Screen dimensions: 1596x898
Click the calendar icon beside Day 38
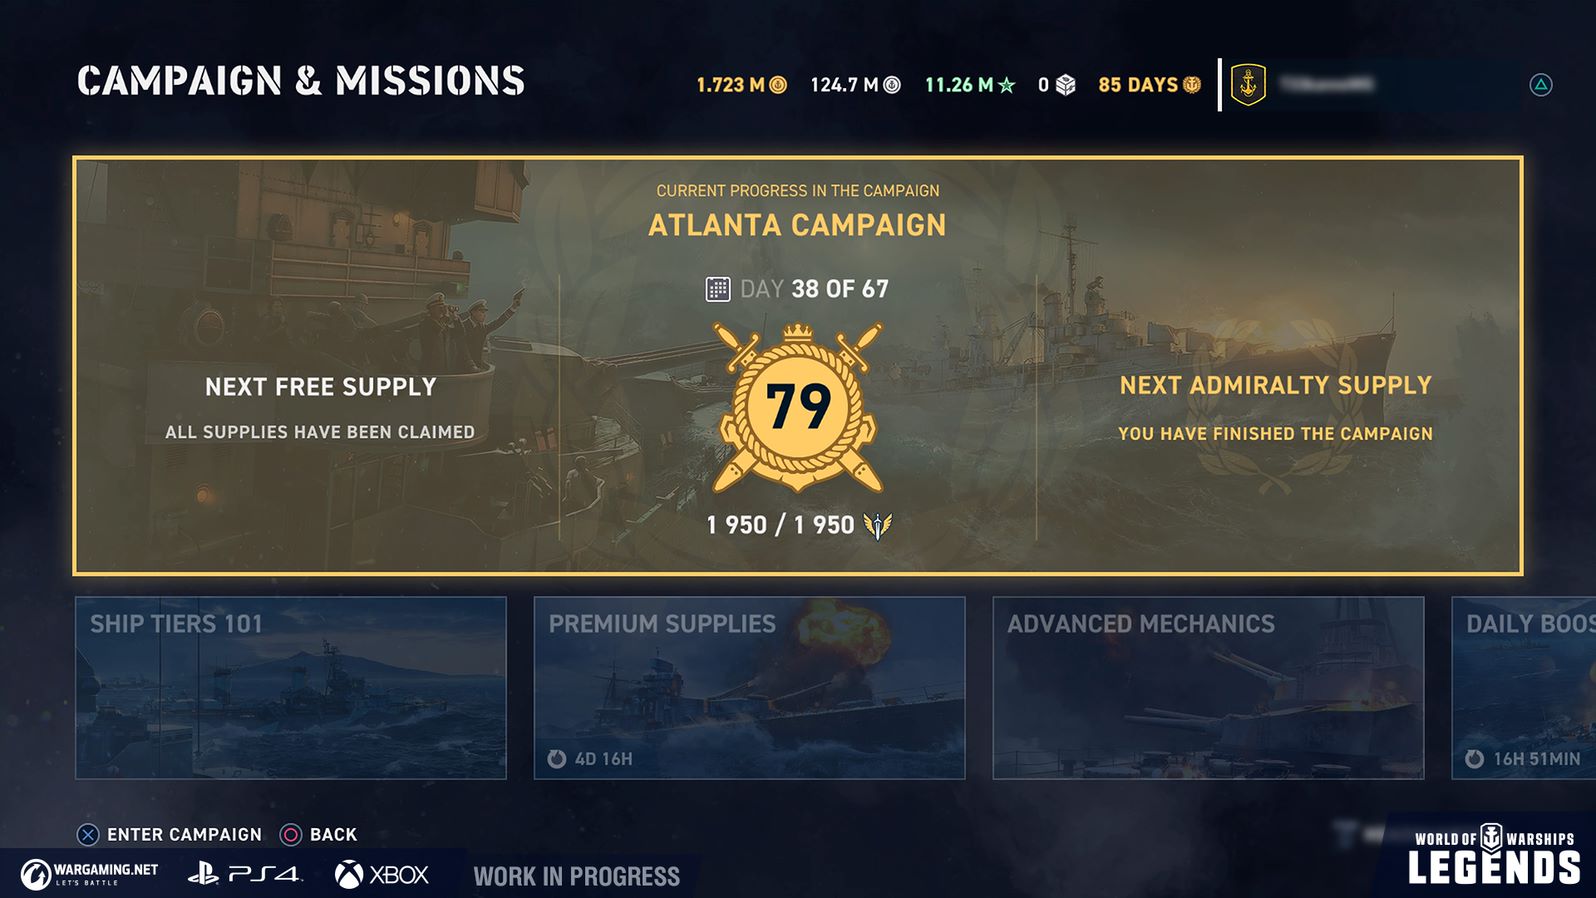click(x=718, y=289)
